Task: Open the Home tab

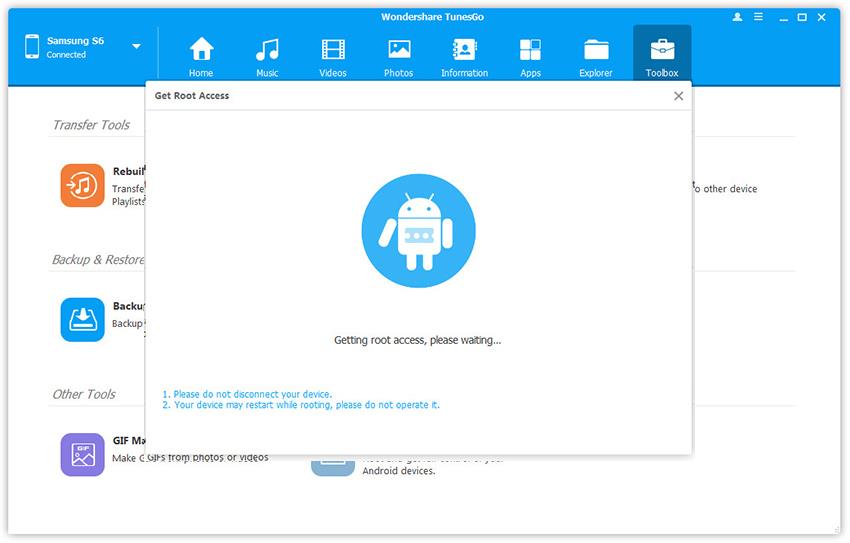Action: (201, 56)
